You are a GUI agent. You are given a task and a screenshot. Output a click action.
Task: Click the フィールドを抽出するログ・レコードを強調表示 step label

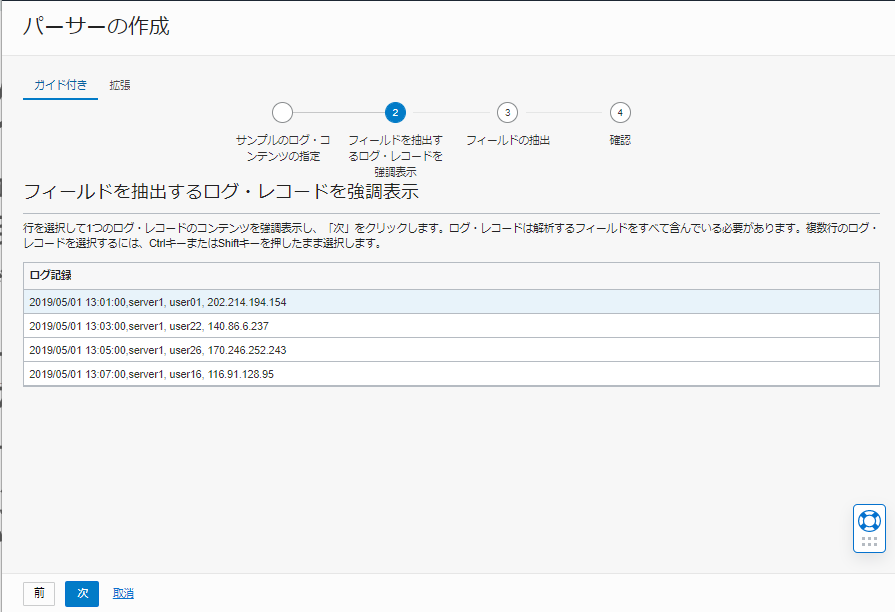click(395, 156)
